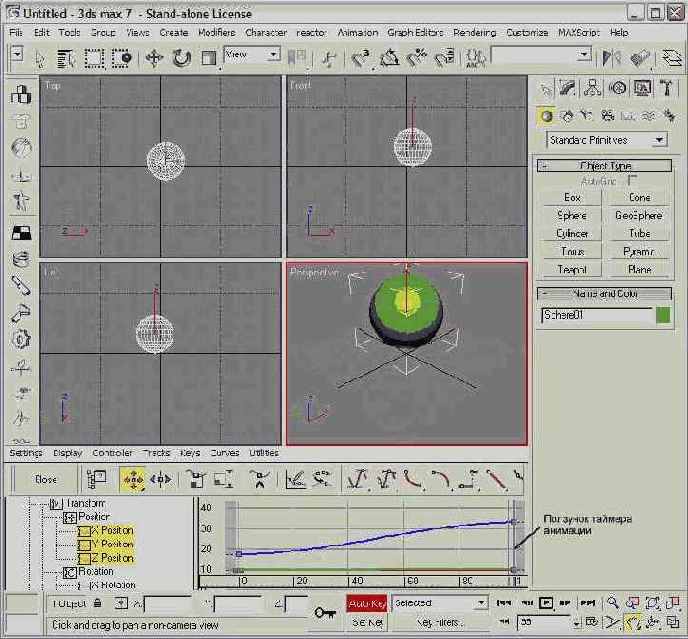Screen dimensions: 688x639
Task: Collapse the Object Type rollout
Action: point(605,166)
